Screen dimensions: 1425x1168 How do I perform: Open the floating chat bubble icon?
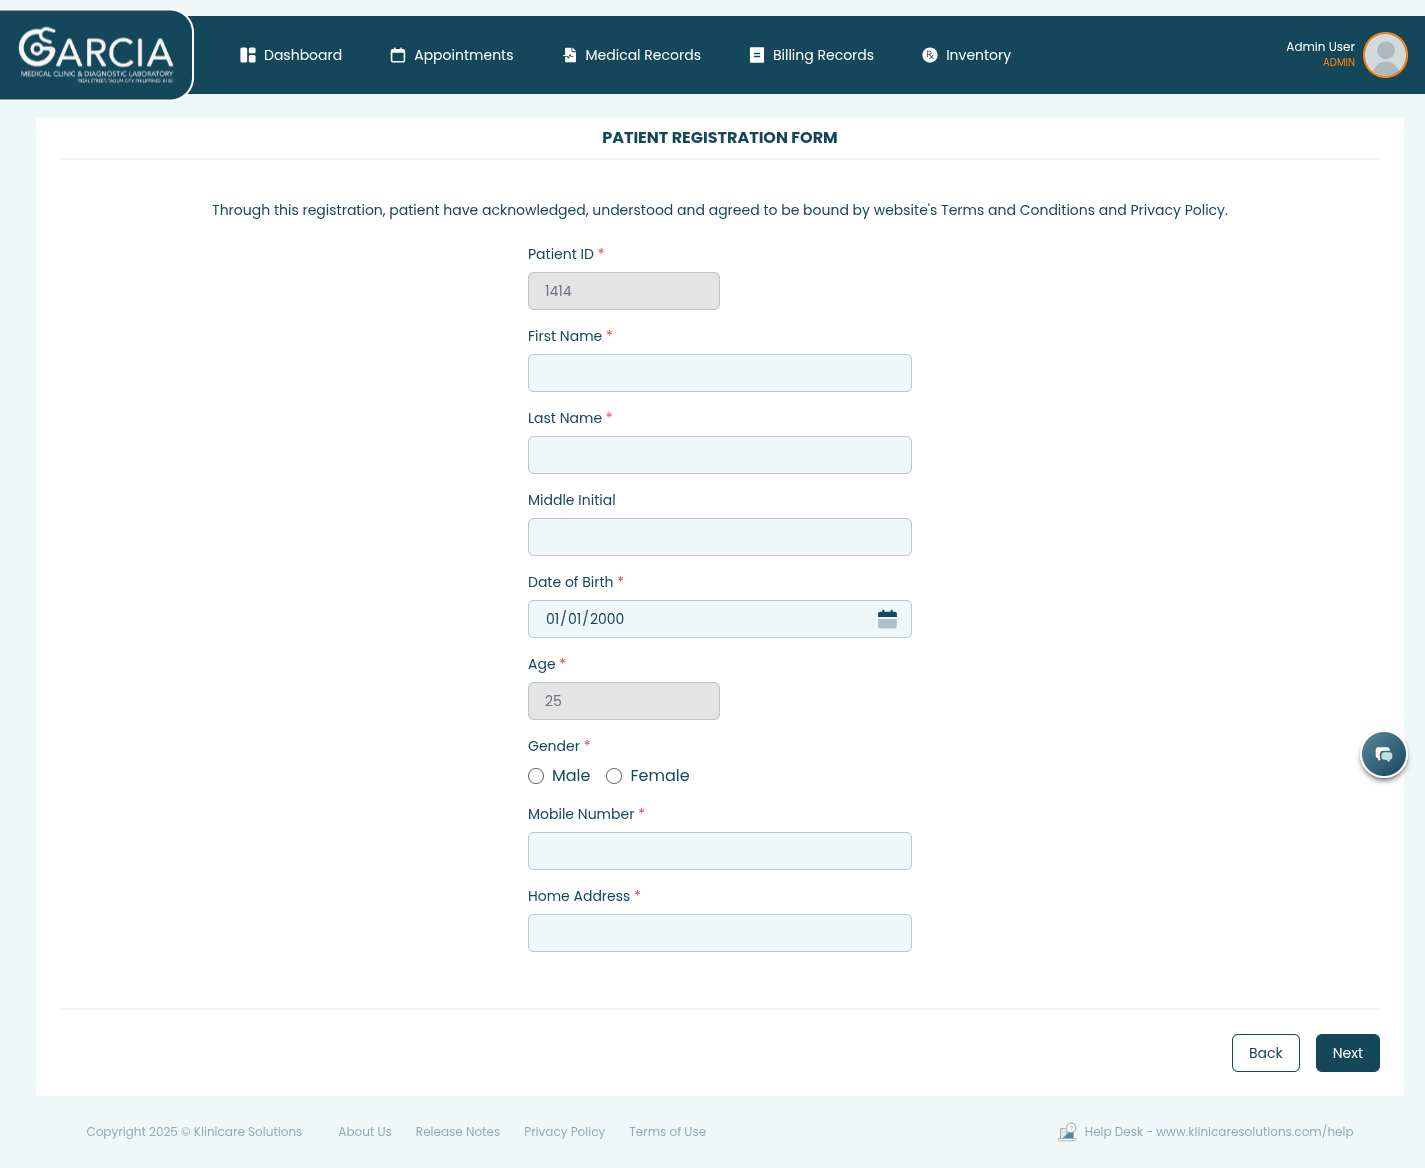coord(1384,754)
